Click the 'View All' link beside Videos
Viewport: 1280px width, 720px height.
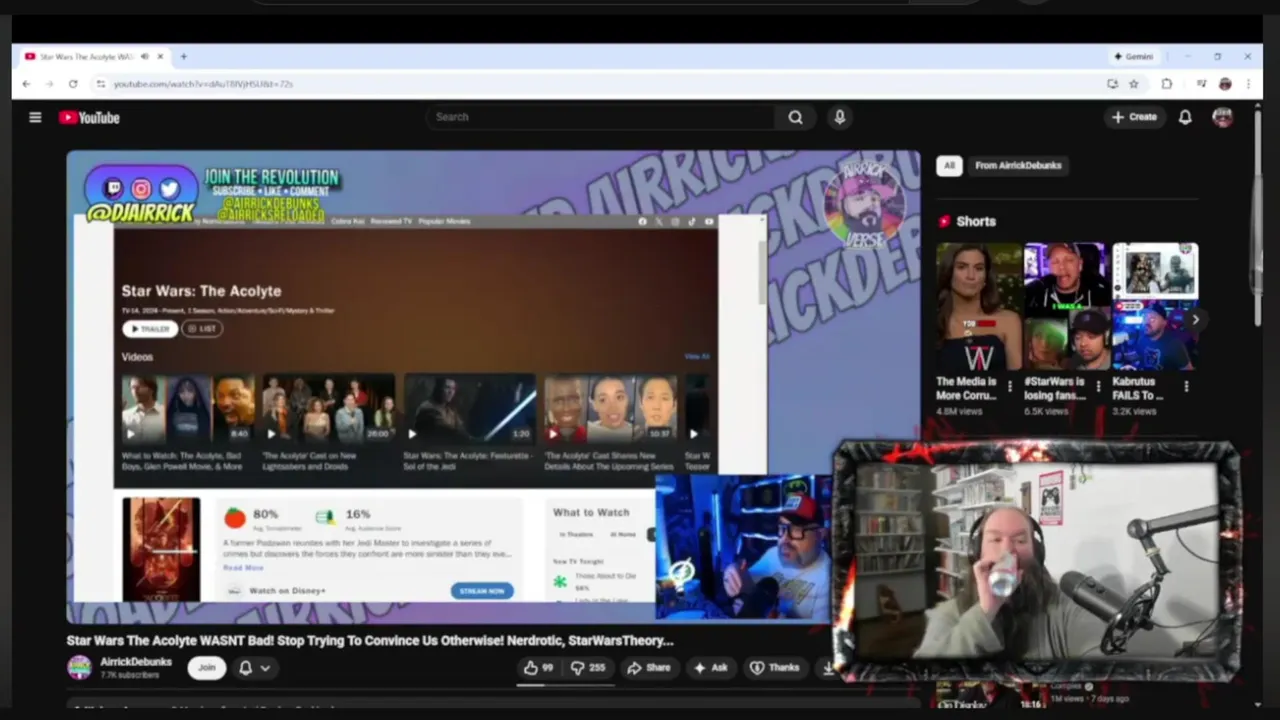click(x=697, y=357)
